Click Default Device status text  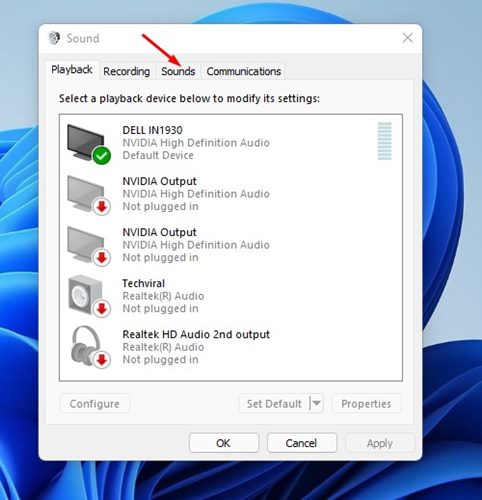click(158, 155)
